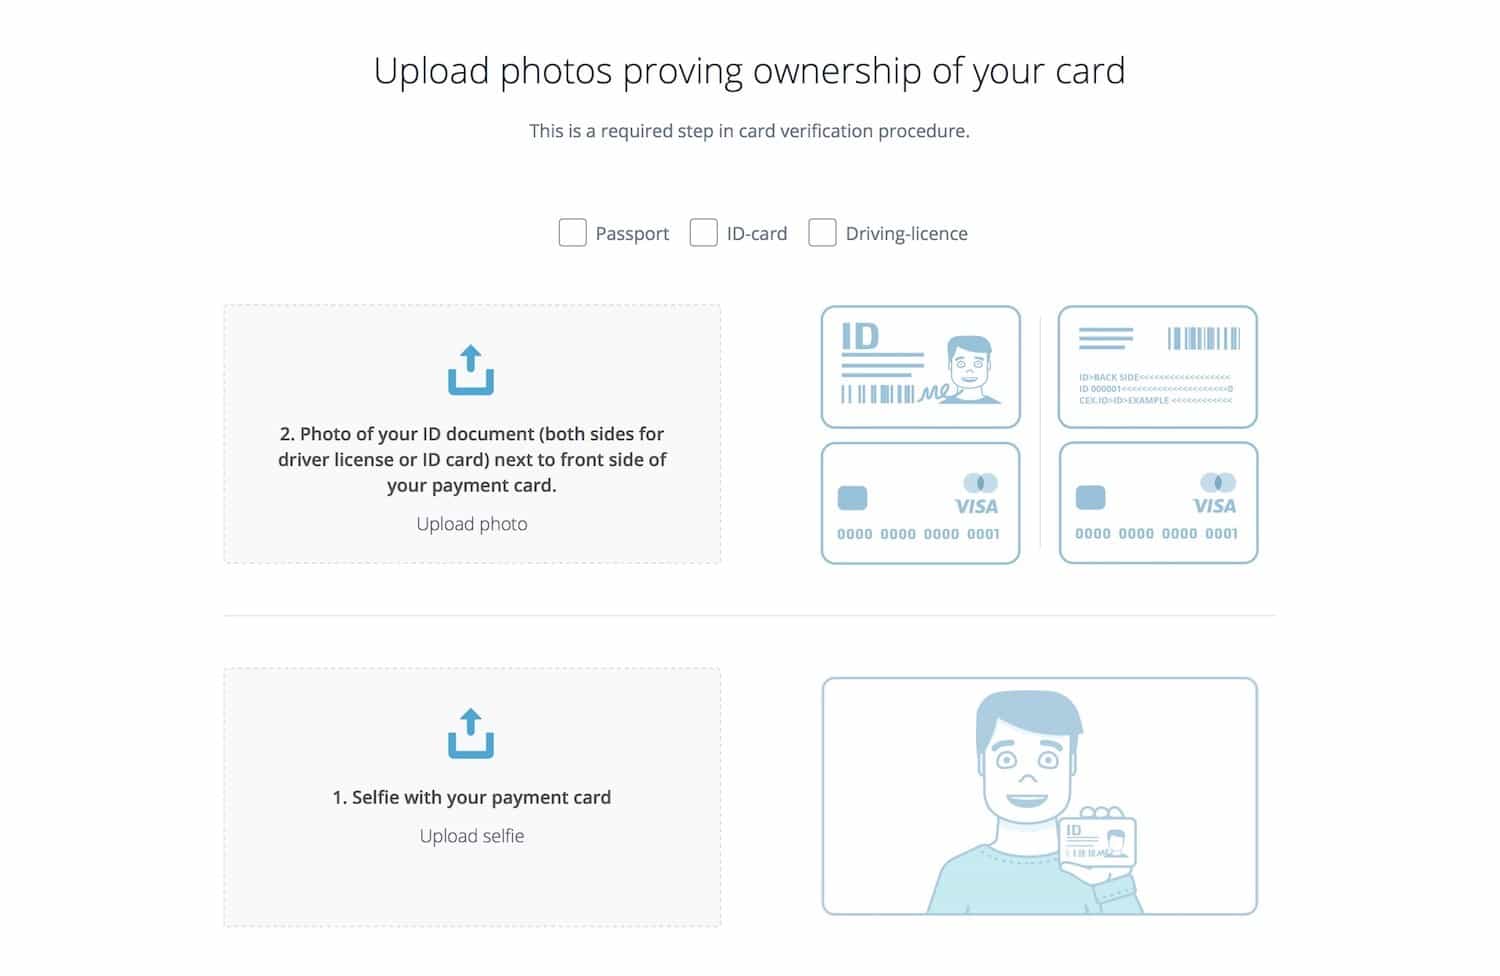Select the Driving-licence checkbox
The width and height of the screenshot is (1500, 976).
pos(822,233)
